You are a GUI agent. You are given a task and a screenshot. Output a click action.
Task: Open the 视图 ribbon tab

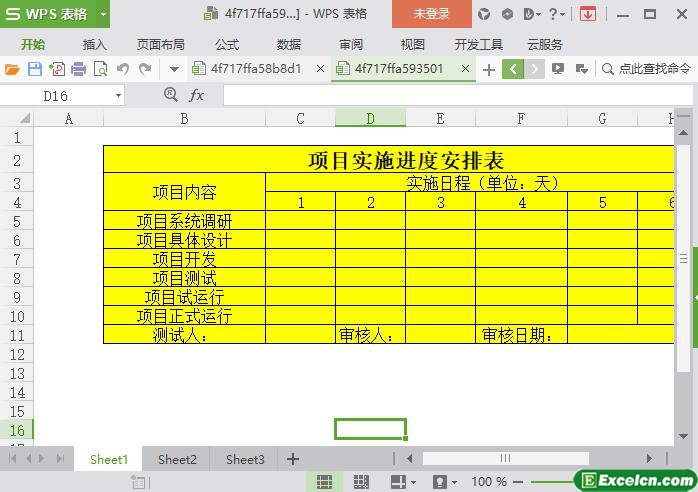pos(413,45)
